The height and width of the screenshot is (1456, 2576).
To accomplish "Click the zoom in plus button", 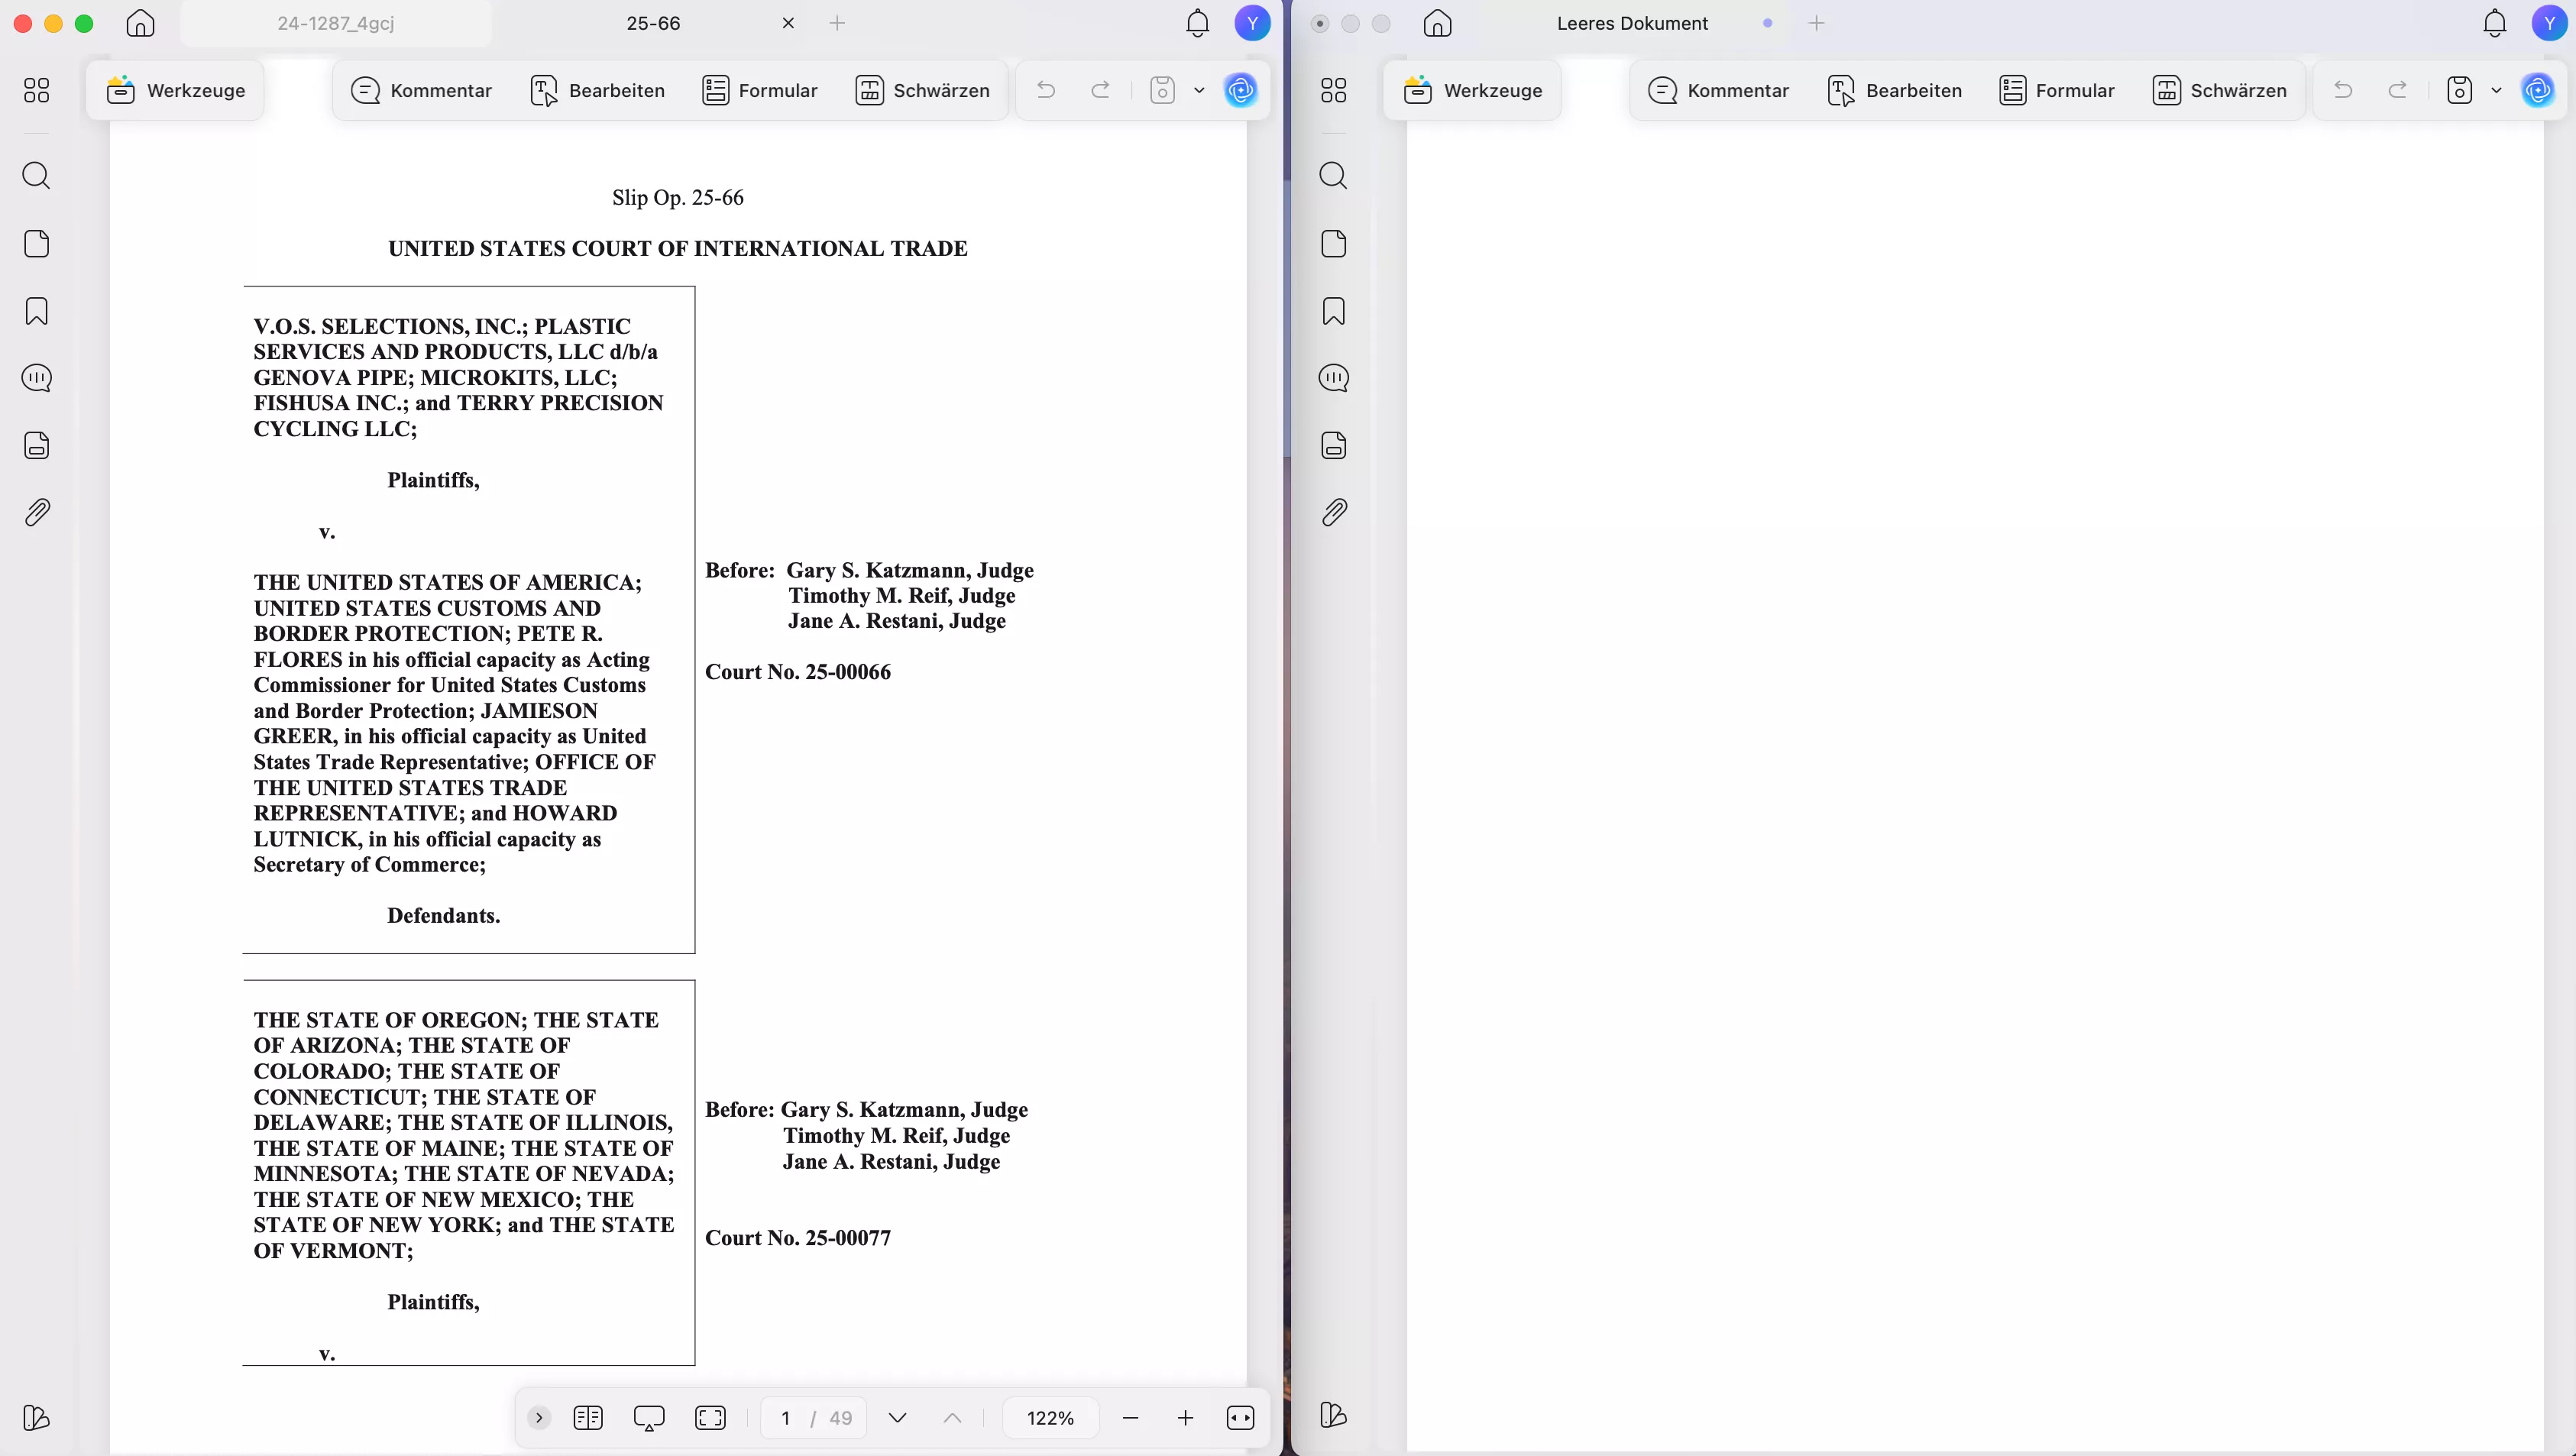I will [x=1185, y=1417].
